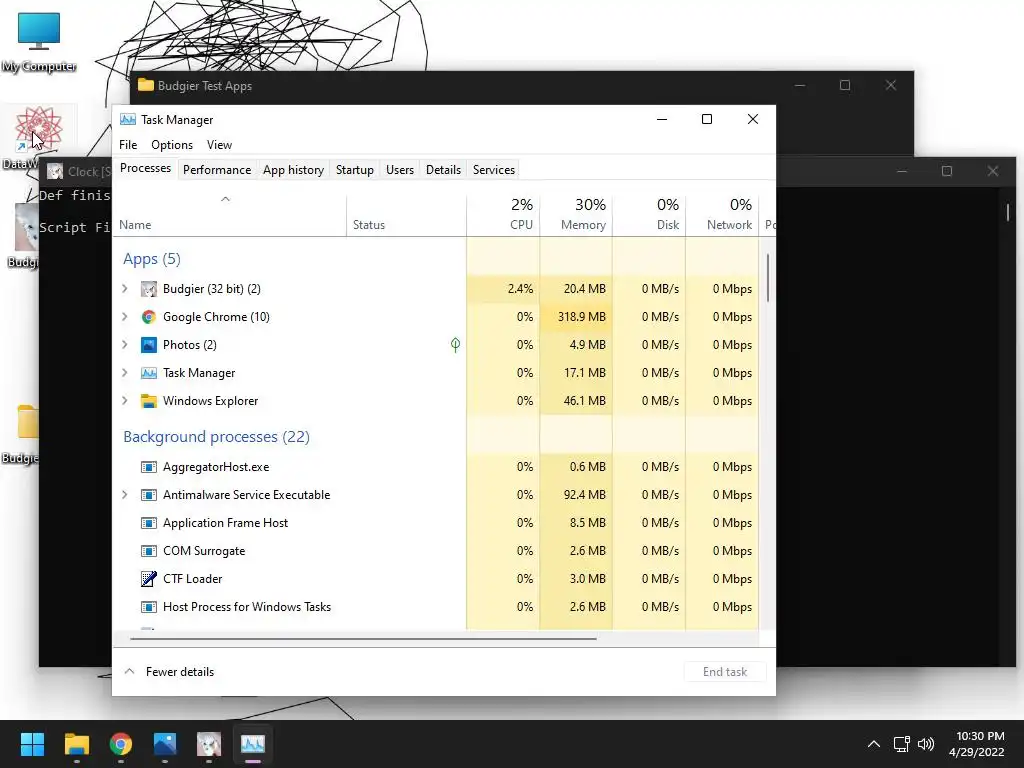Click the Antimalware Service Executable icon
The image size is (1024, 768).
(x=149, y=495)
